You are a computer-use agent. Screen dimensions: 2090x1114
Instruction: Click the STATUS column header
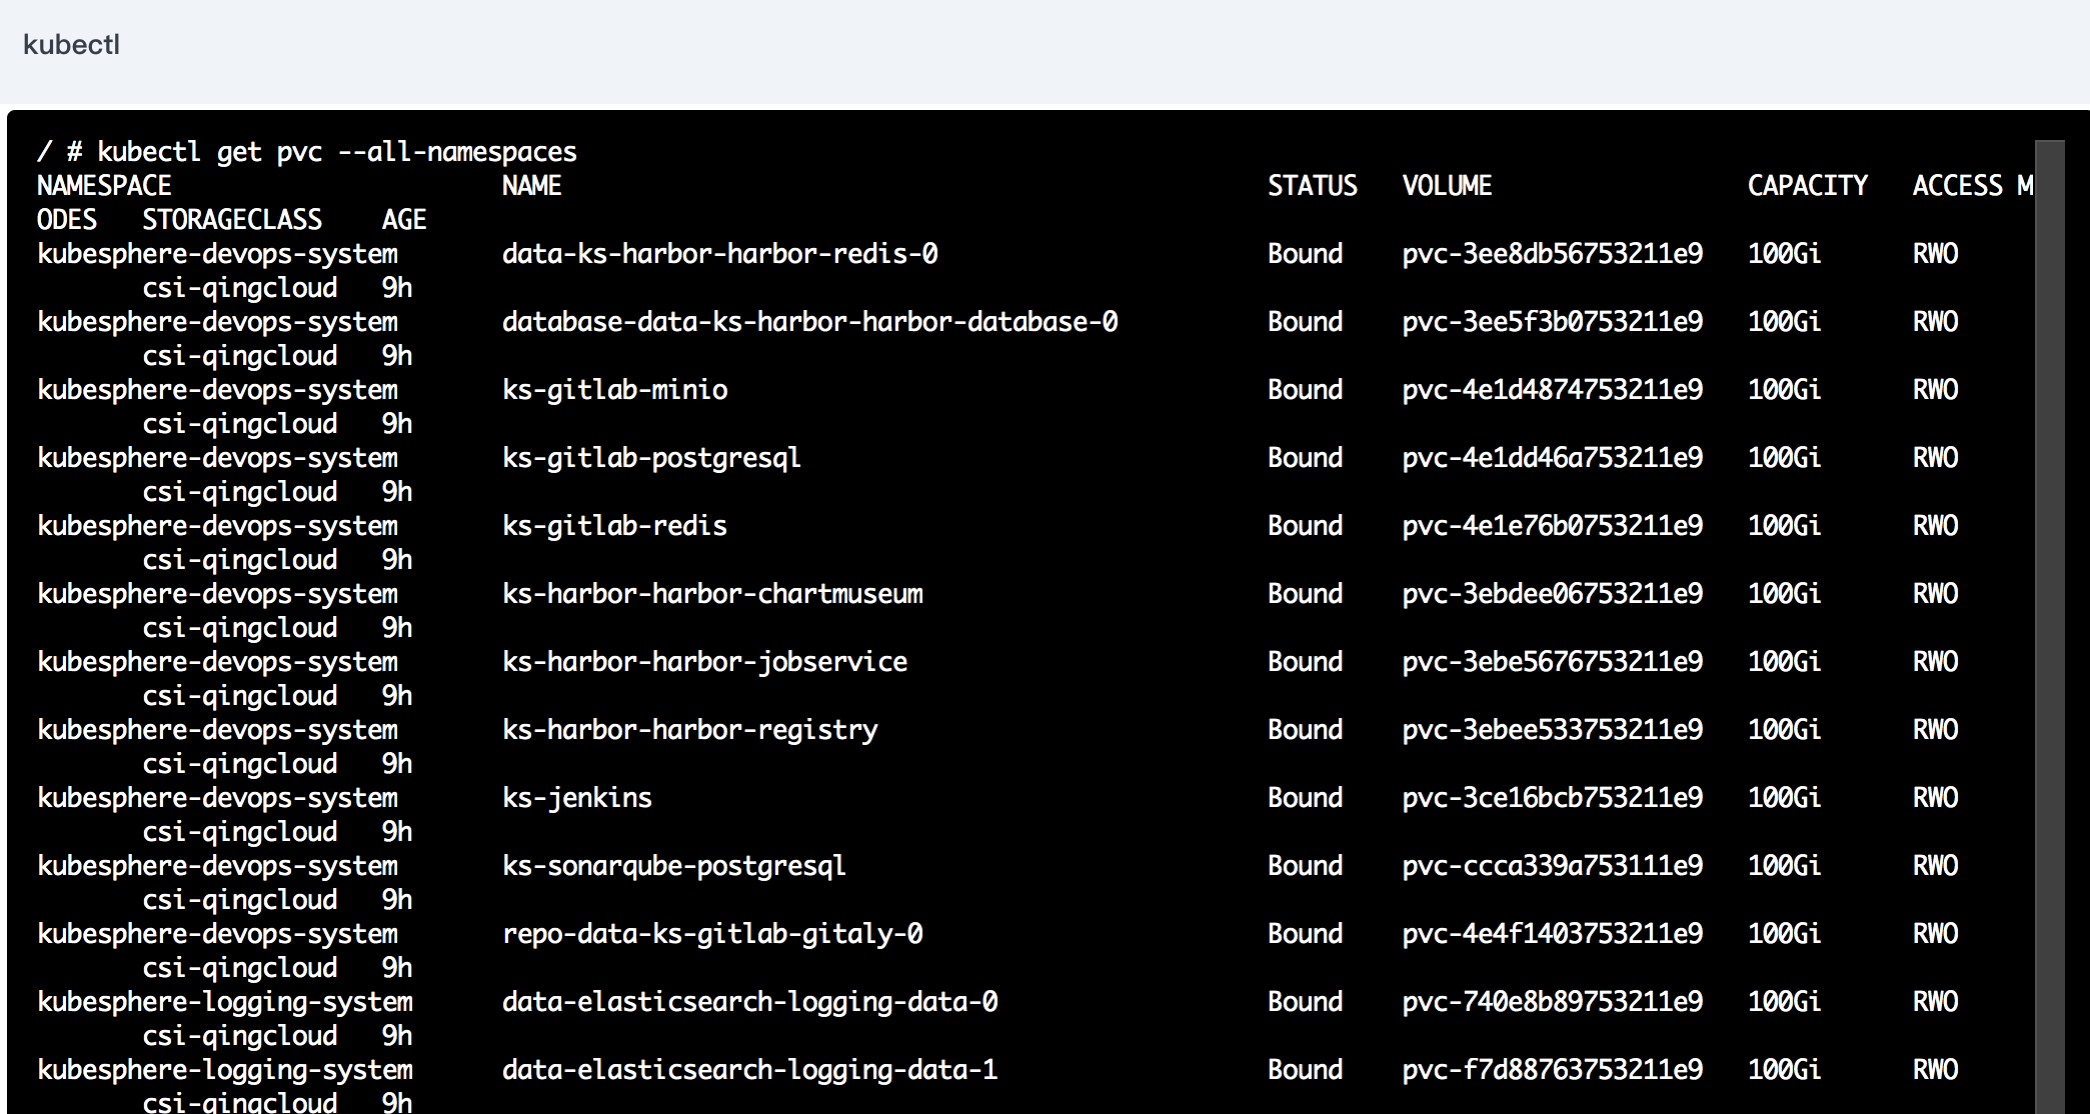pyautogui.click(x=1312, y=185)
